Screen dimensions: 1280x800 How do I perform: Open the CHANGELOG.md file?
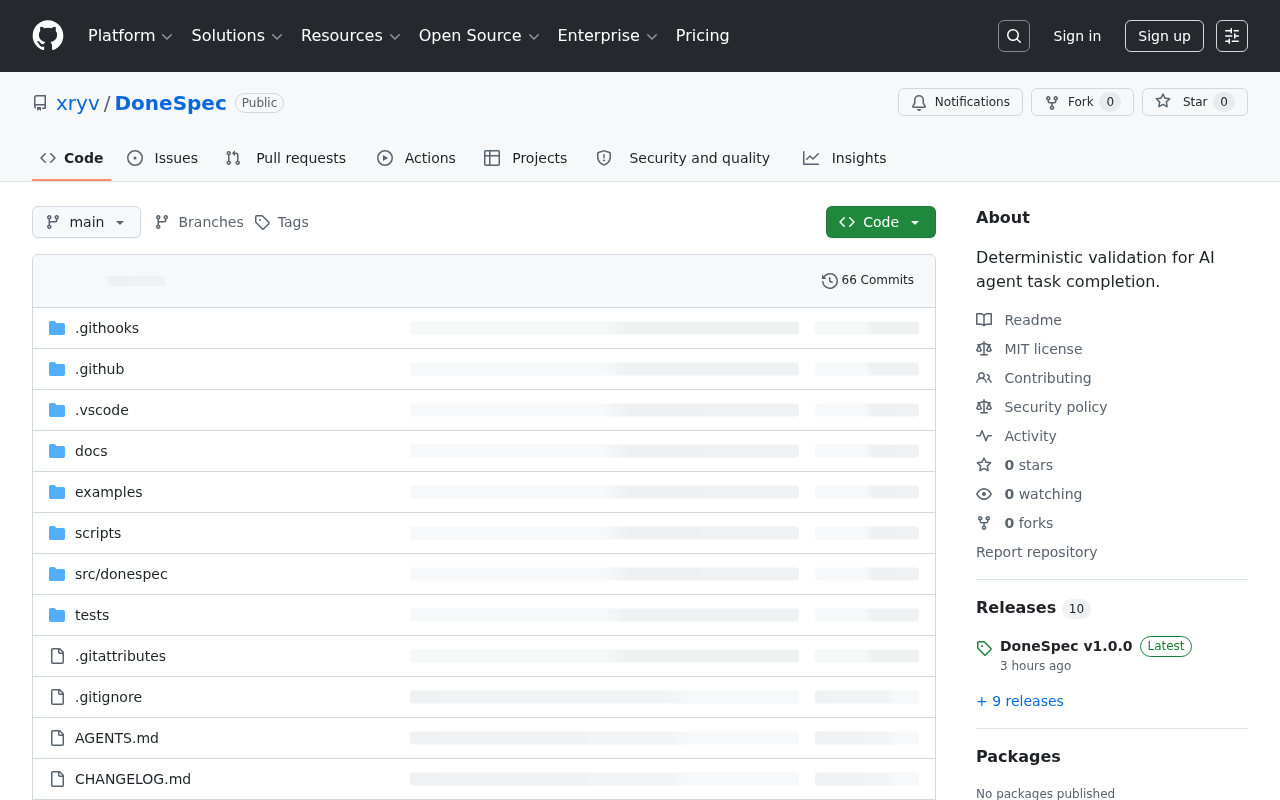click(133, 779)
